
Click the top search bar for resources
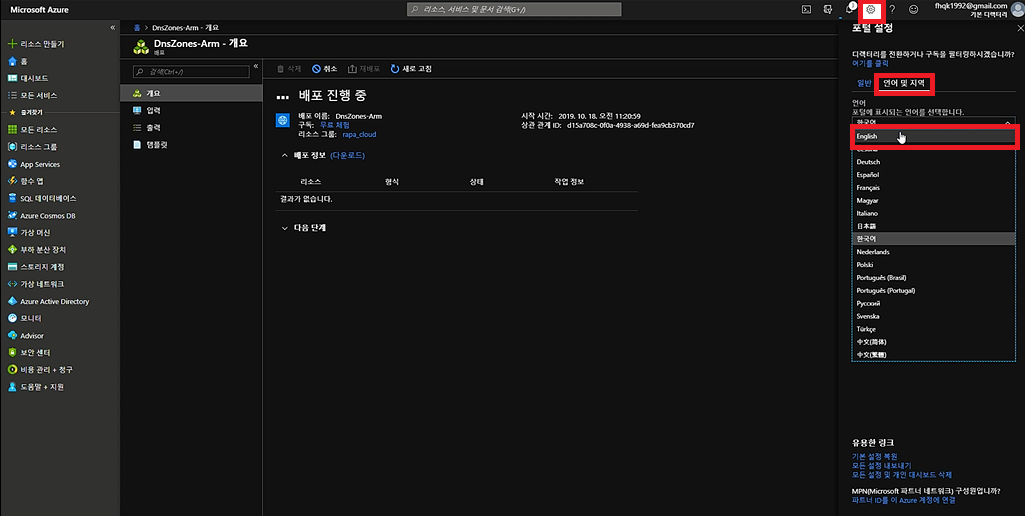pos(514,9)
